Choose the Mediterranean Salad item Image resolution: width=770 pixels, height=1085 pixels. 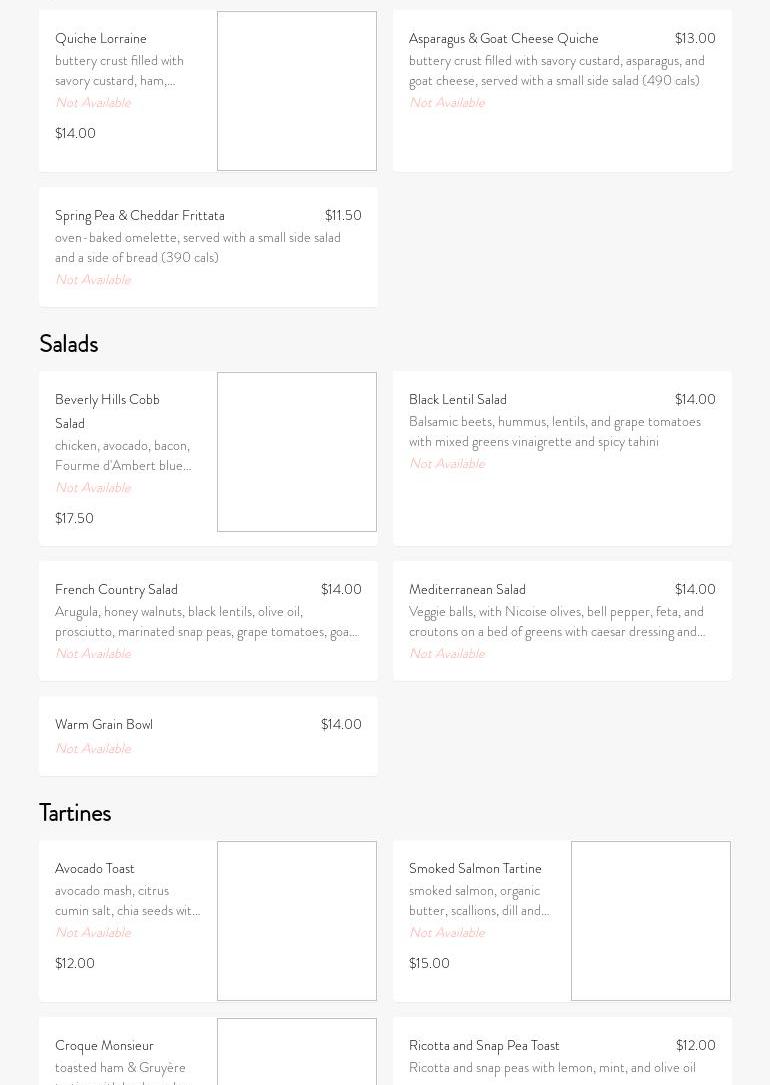467,590
